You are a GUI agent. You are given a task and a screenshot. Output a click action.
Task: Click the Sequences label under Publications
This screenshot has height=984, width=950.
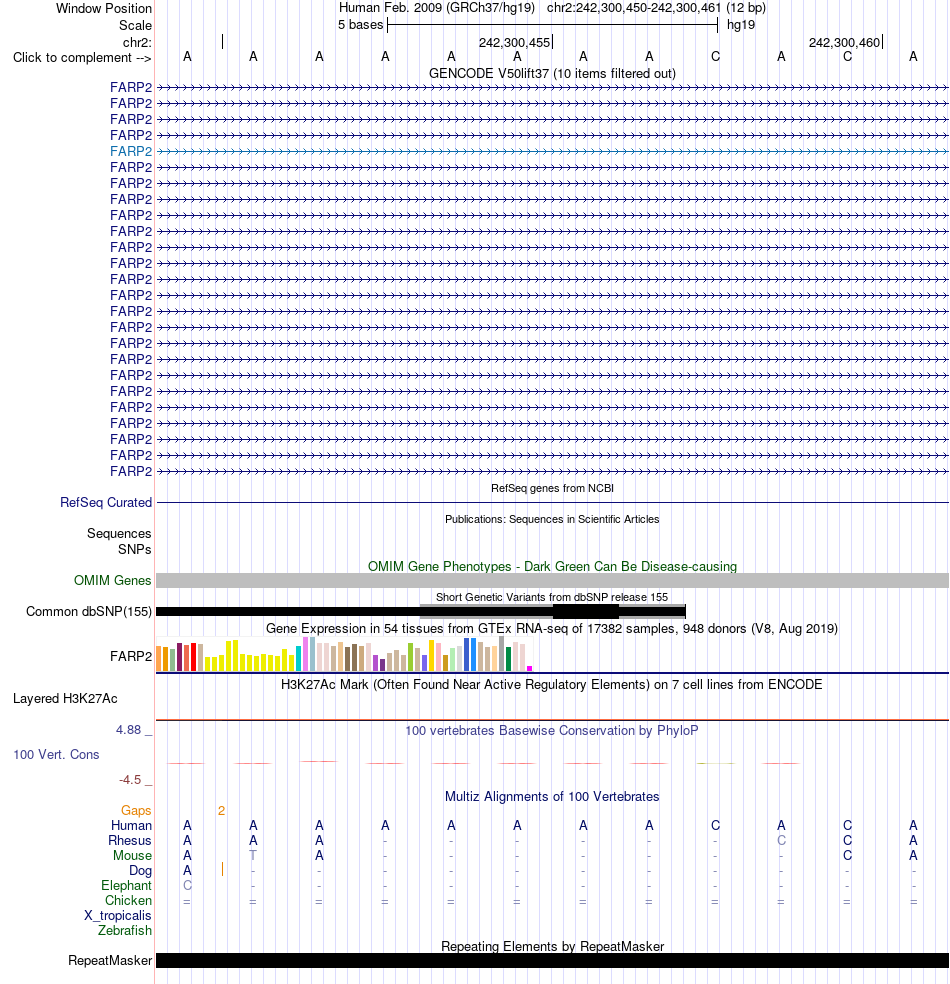[x=119, y=533]
